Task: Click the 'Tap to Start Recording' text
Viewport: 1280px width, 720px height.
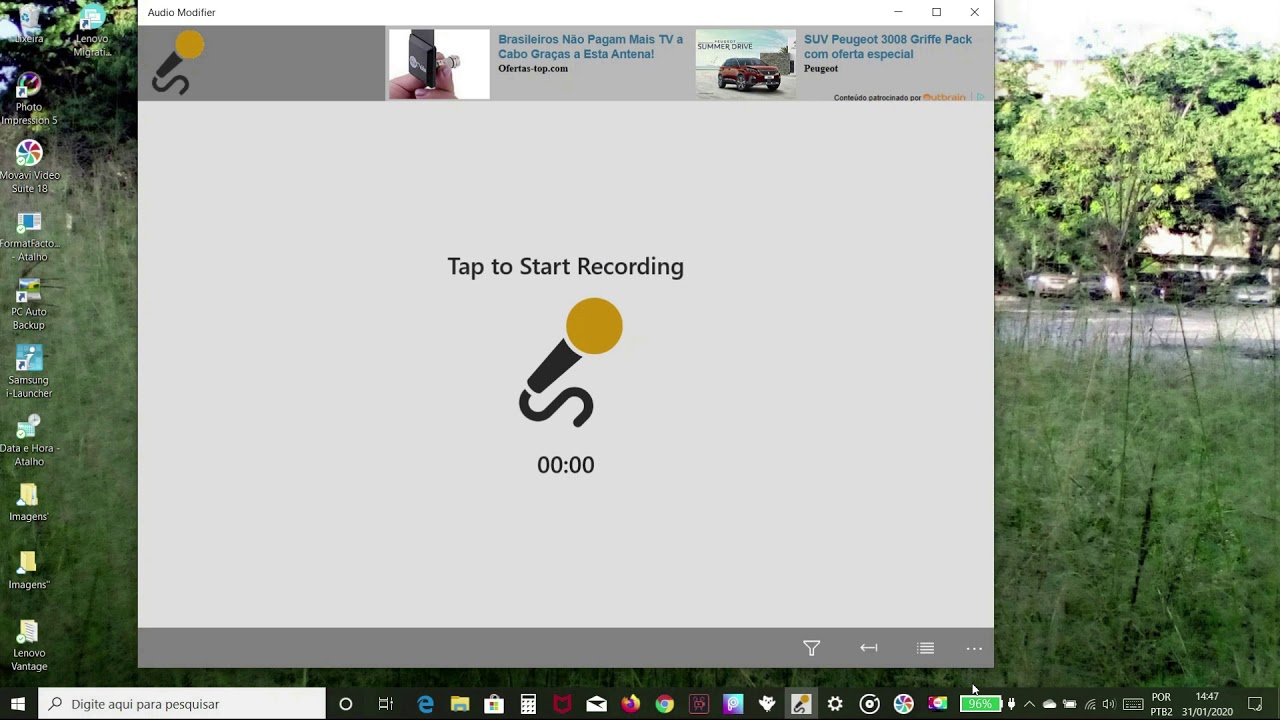Action: [x=566, y=266]
